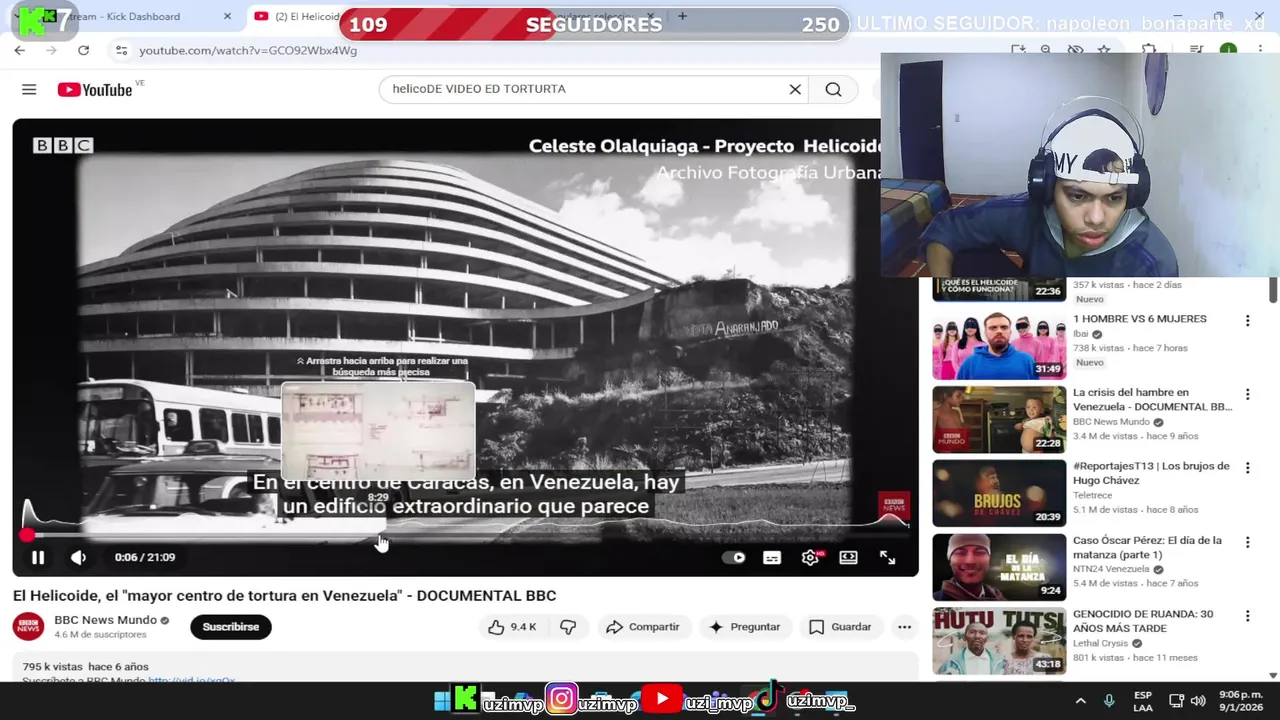
Task: View site information icon in address bar
Action: tap(121, 50)
